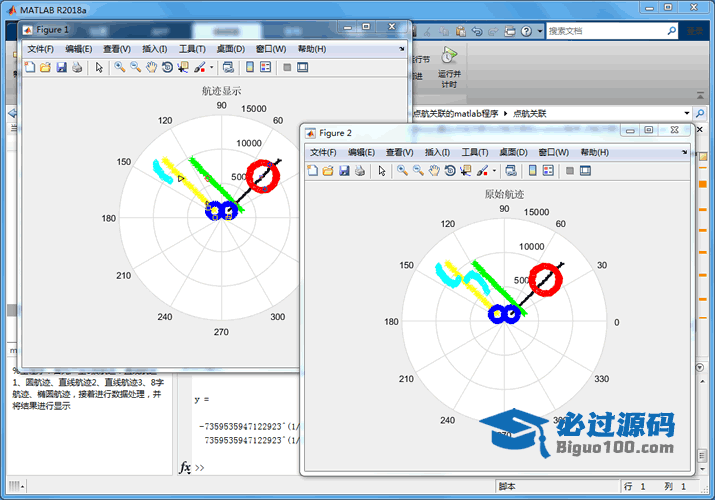Image resolution: width=715 pixels, height=500 pixels.
Task: Open 文件(F) menu in Figure 1
Action: click(40, 49)
